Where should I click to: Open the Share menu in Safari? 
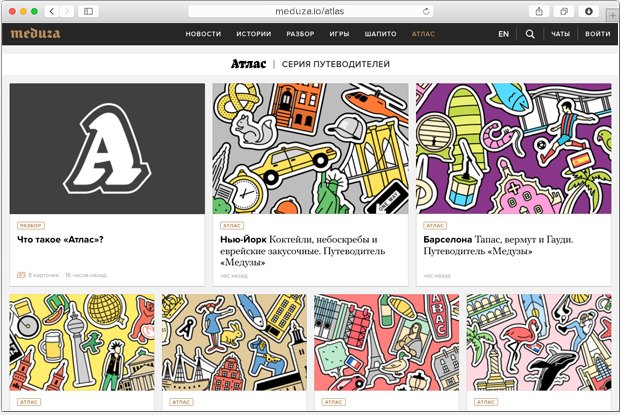pyautogui.click(x=539, y=11)
